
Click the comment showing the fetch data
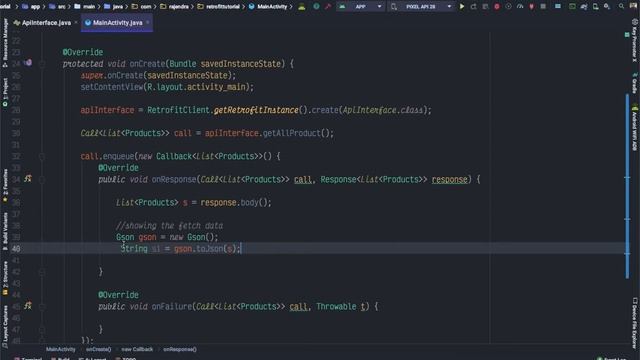click(169, 226)
